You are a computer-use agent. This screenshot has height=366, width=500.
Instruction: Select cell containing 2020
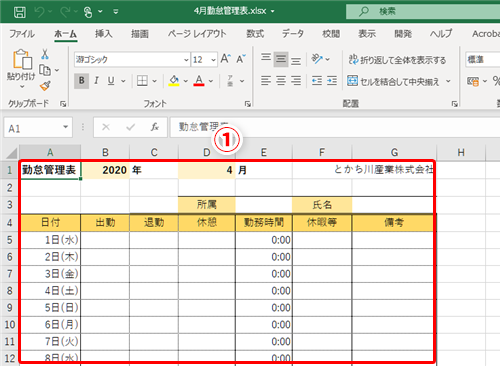point(105,170)
